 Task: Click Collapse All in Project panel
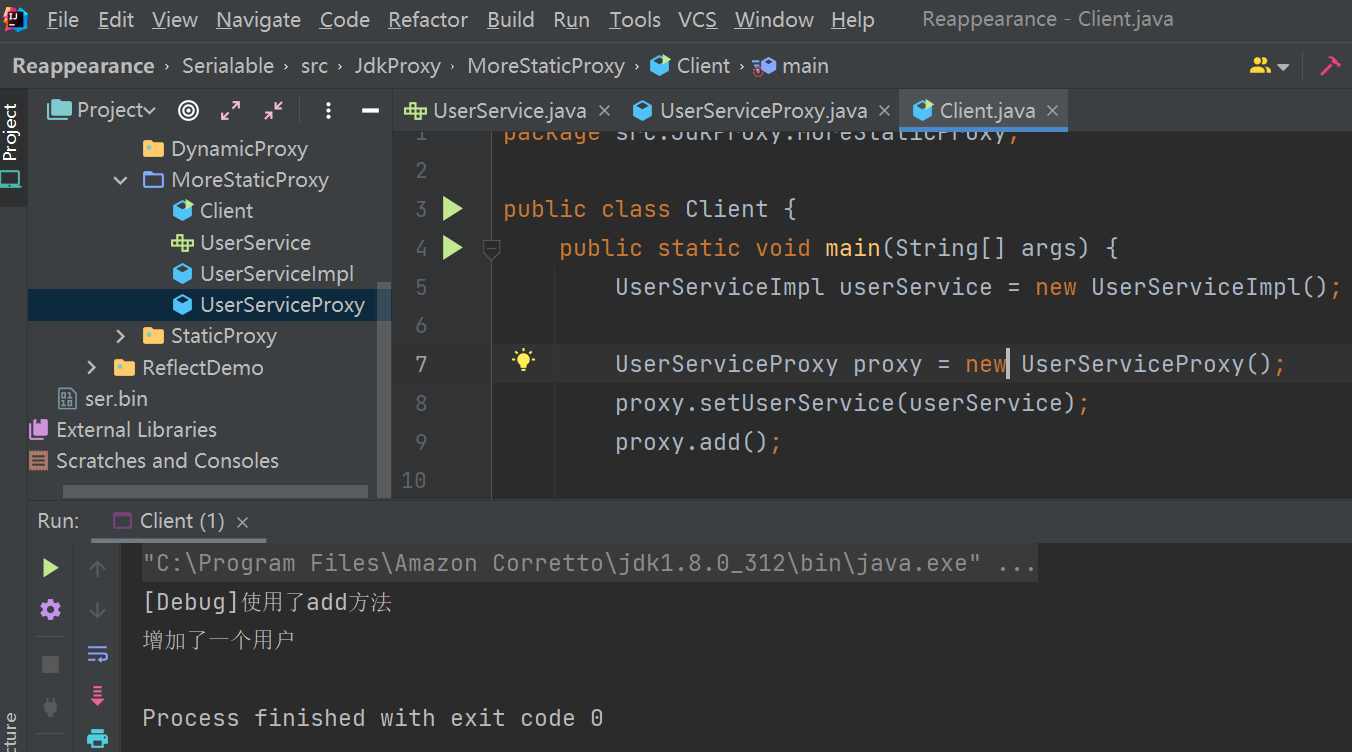[274, 110]
